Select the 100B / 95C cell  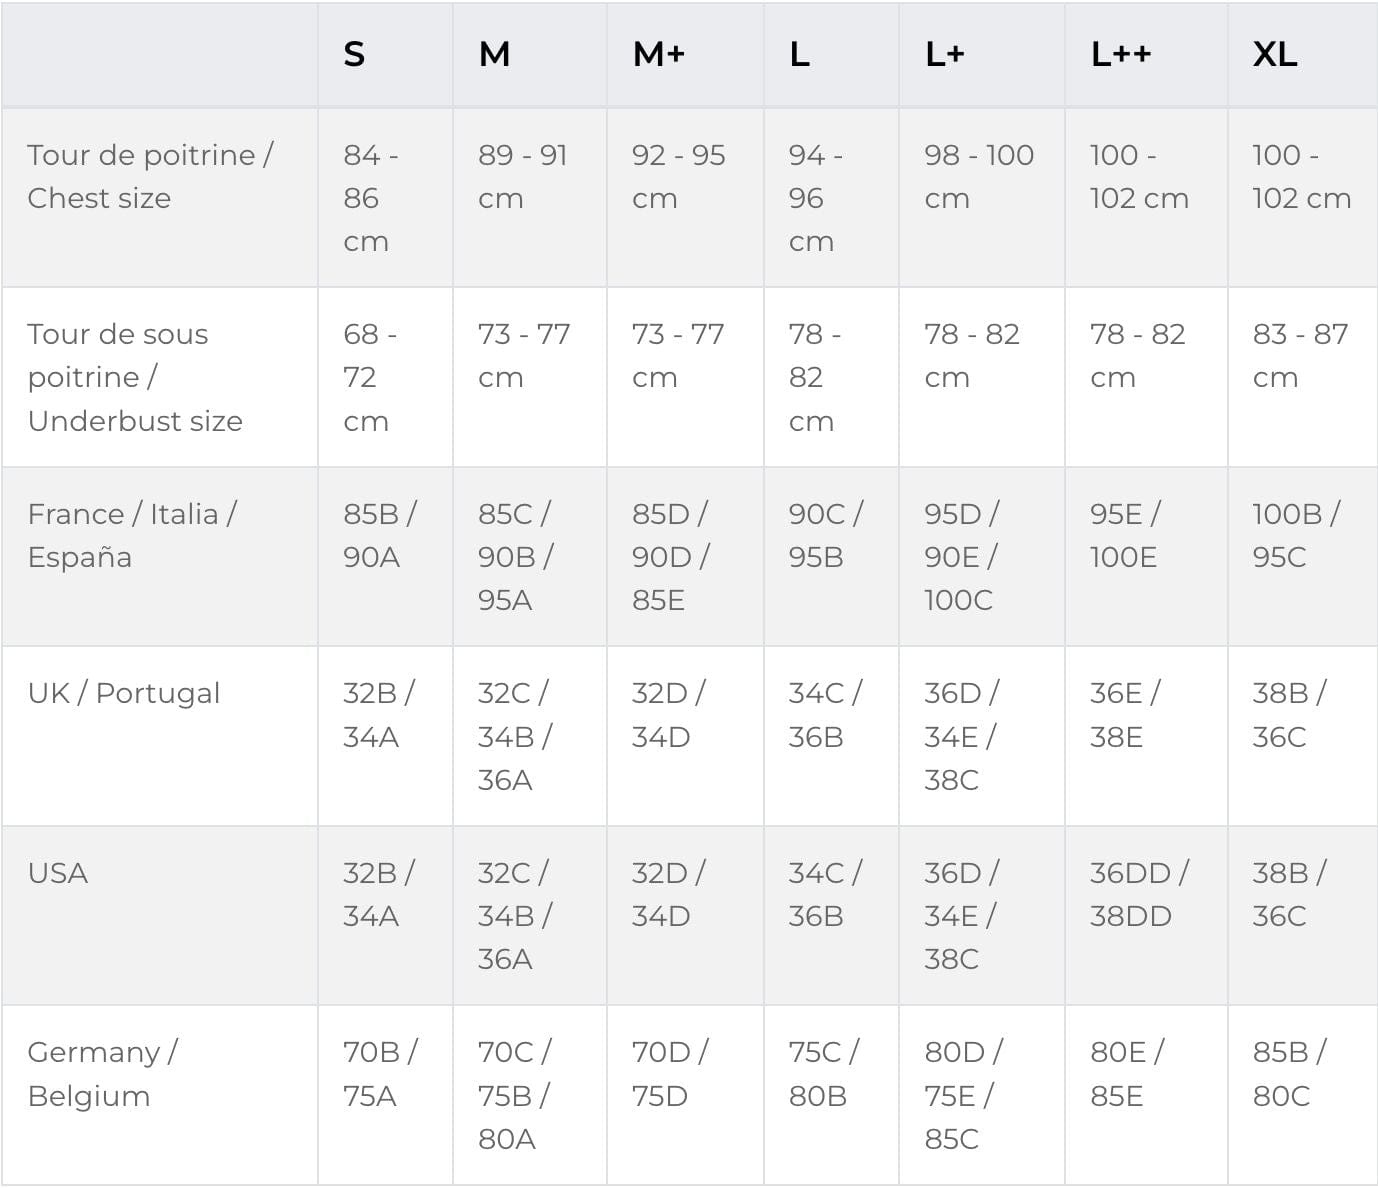(x=1295, y=535)
